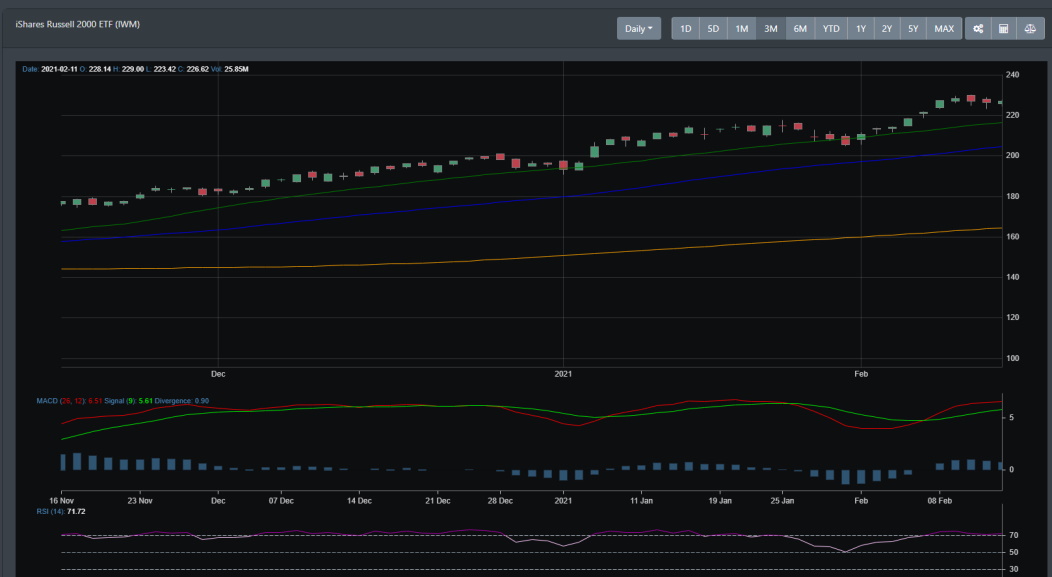Open the chart indicator settings gears icon

(978, 29)
